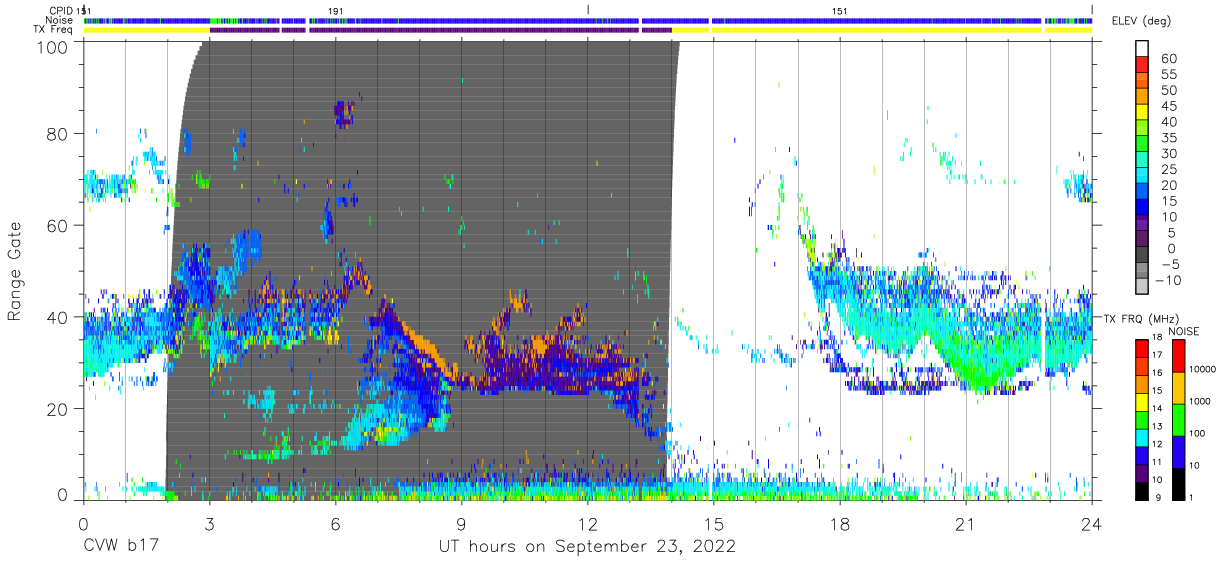Click the blue Noise strip above the plot
The height and width of the screenshot is (567, 1228).
point(587,20)
